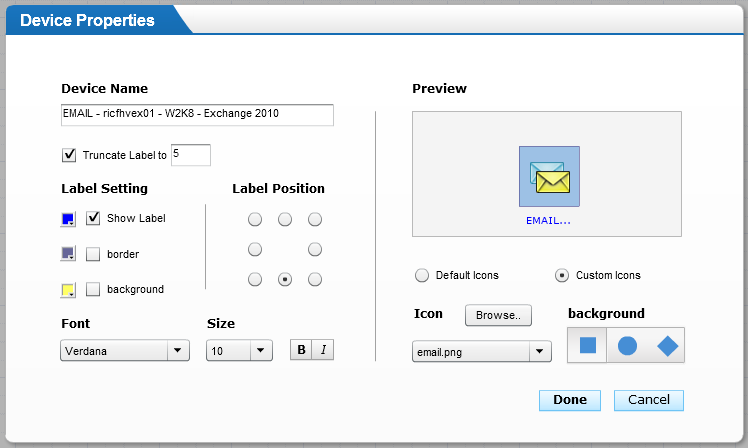The height and width of the screenshot is (448, 748).
Task: Set label position to bottom-left
Action: coord(255,279)
